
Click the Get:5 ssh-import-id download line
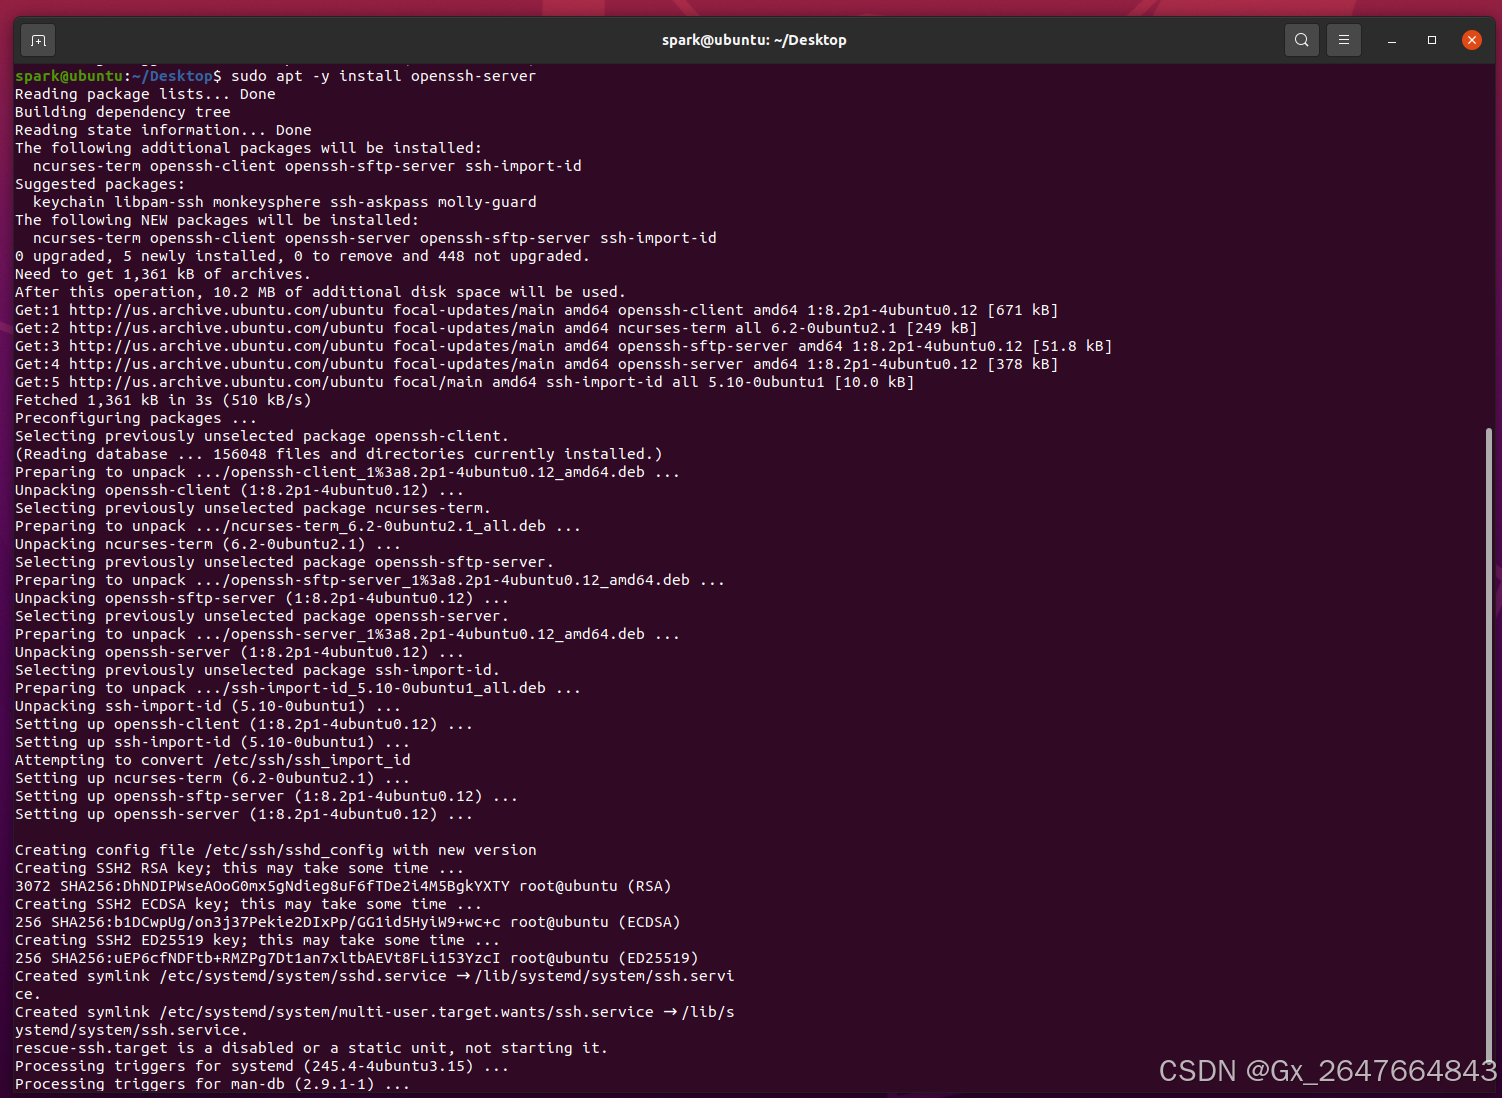[465, 382]
